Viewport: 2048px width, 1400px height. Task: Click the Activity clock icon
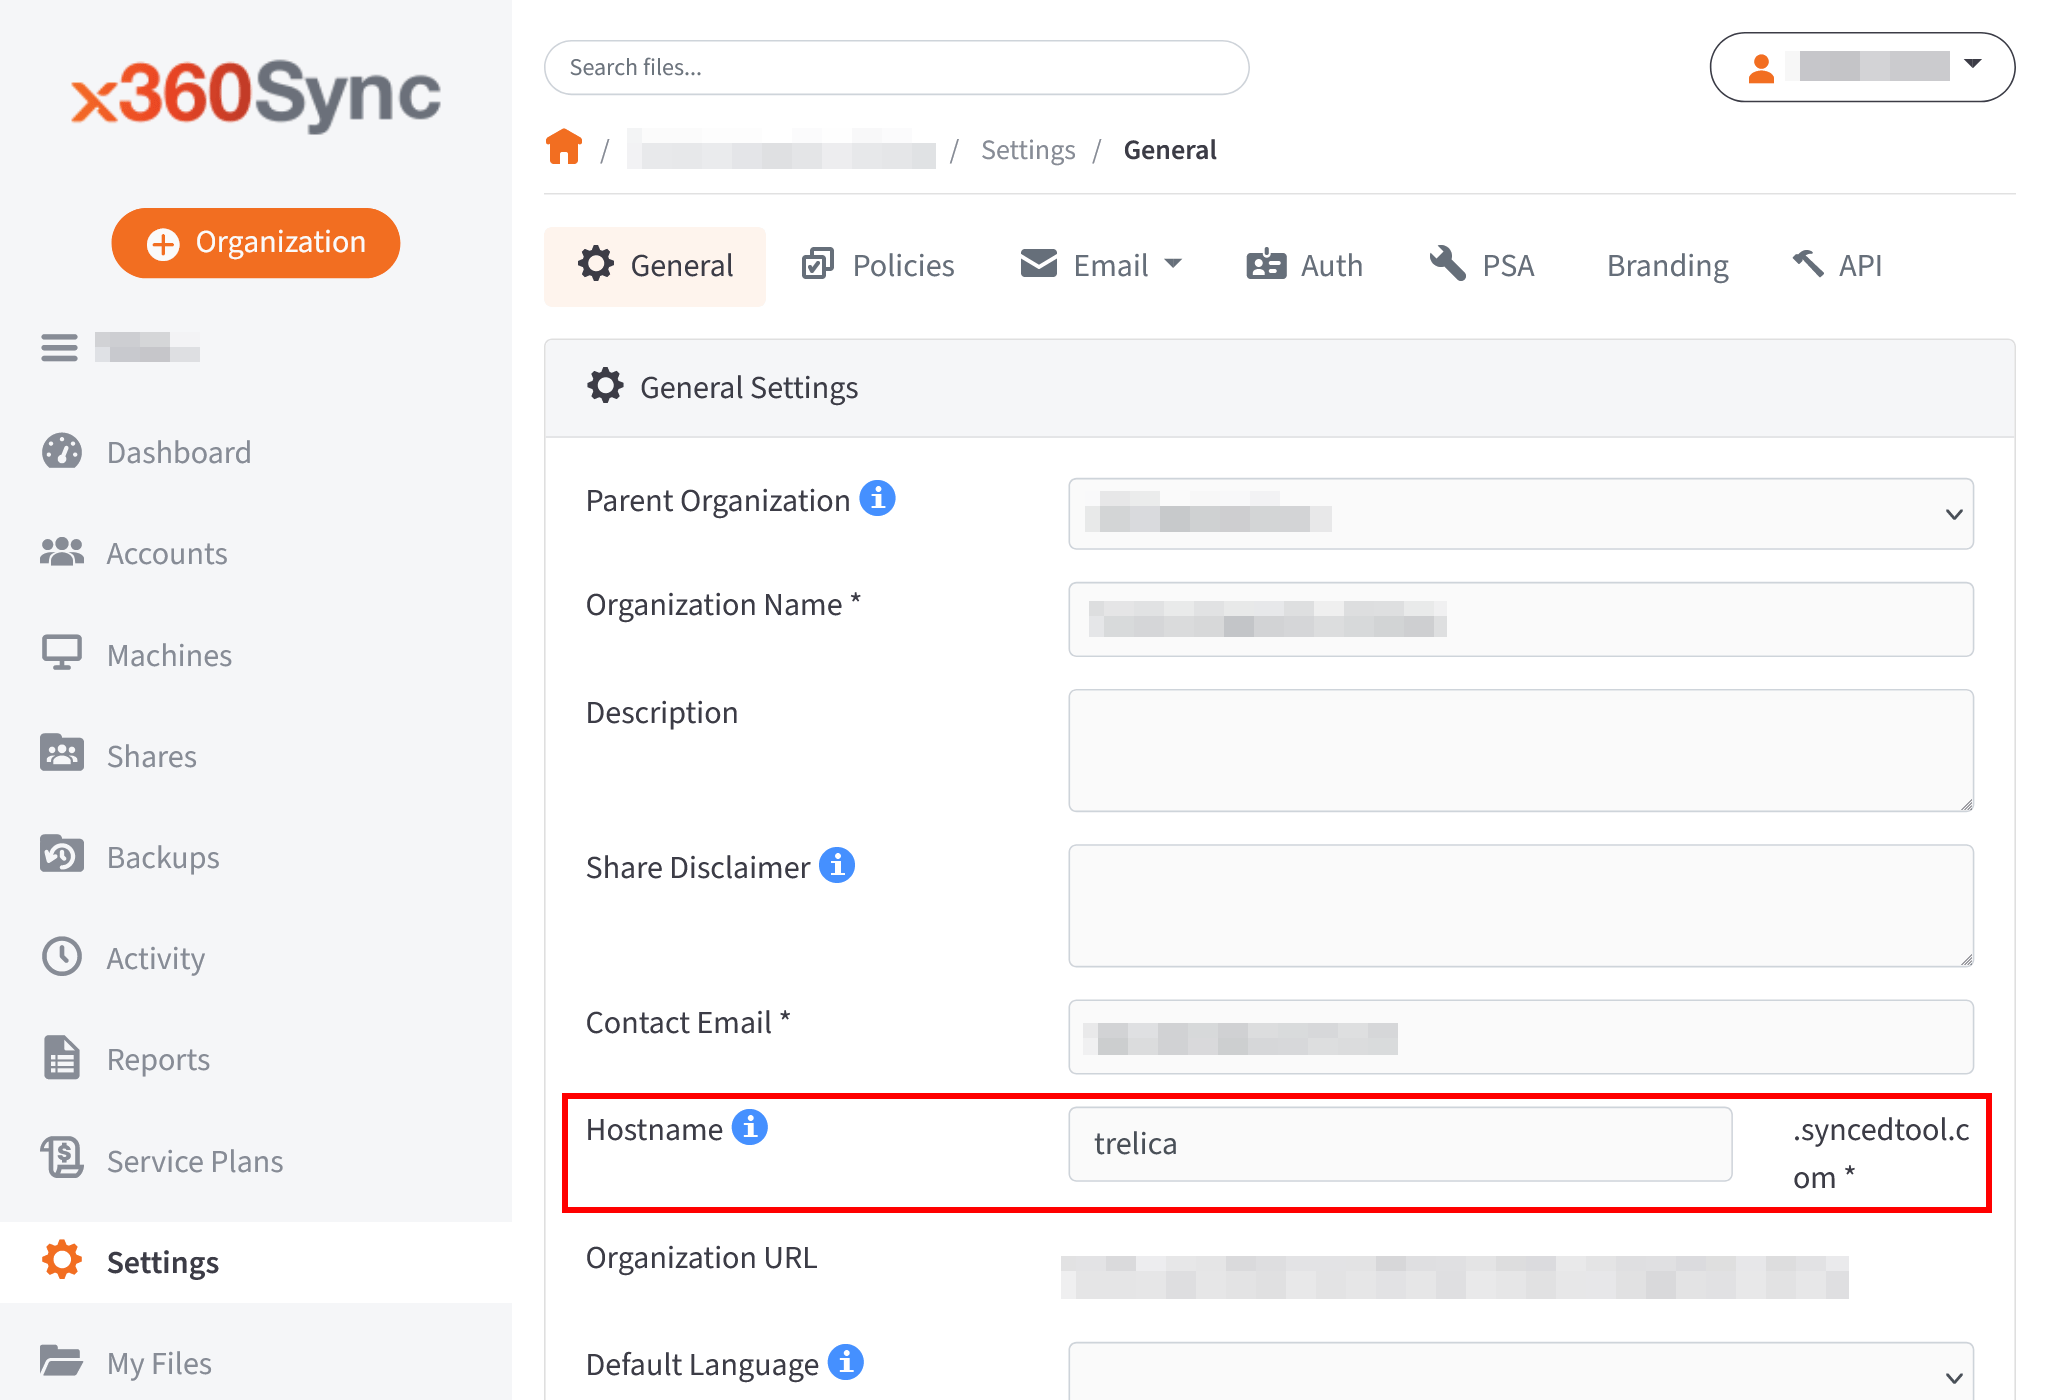pyautogui.click(x=62, y=956)
